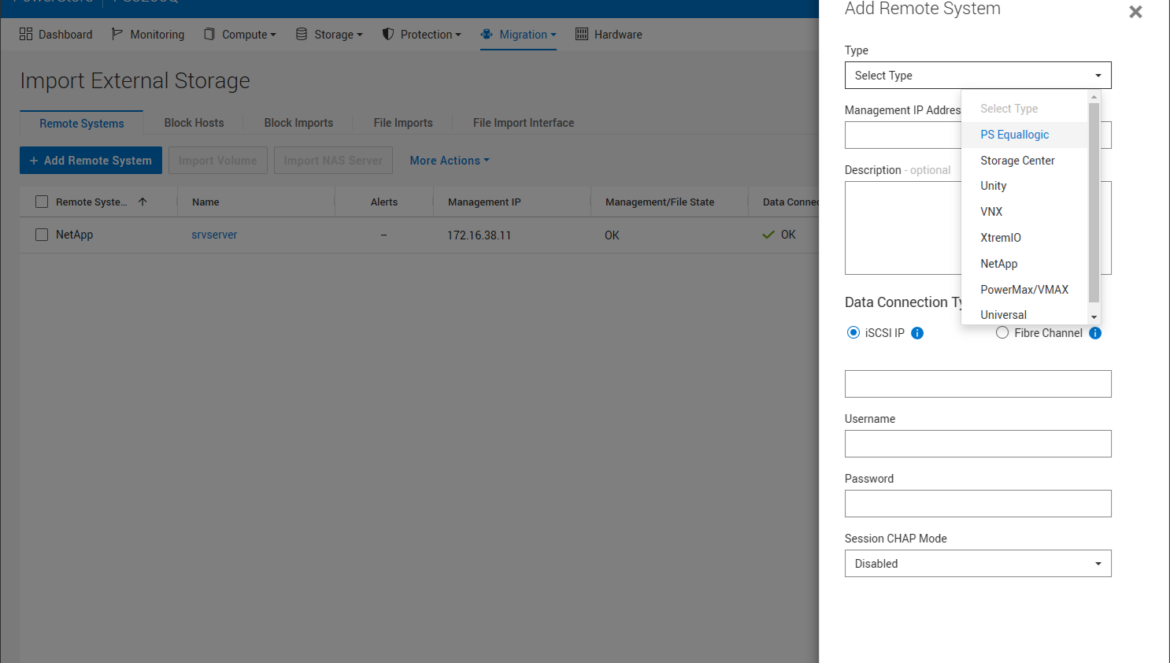Click the type list scrollbar thumb

click(x=1094, y=201)
